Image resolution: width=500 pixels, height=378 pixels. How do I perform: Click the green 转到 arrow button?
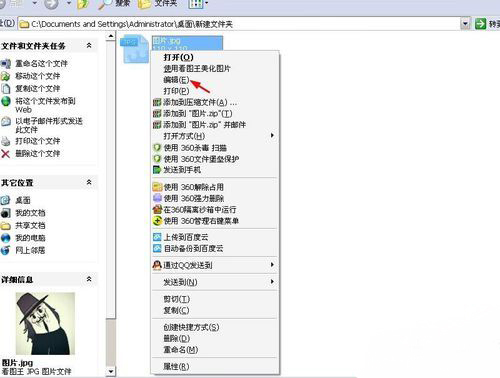point(480,24)
